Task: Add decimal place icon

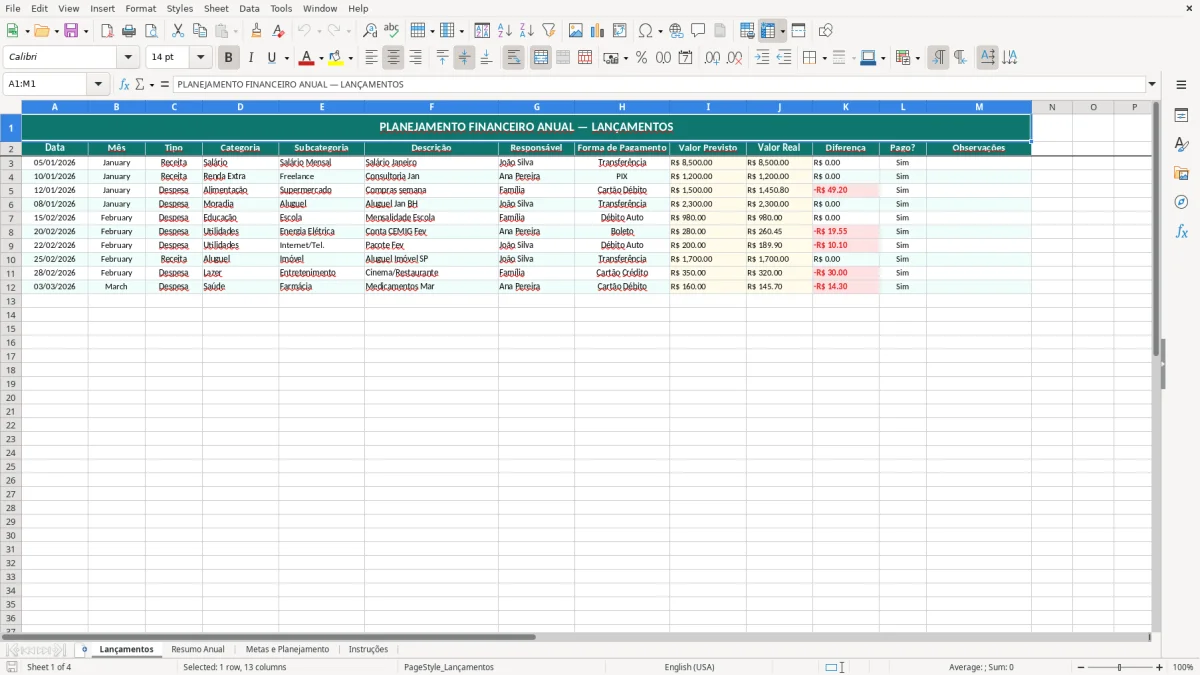Action: 712,58
